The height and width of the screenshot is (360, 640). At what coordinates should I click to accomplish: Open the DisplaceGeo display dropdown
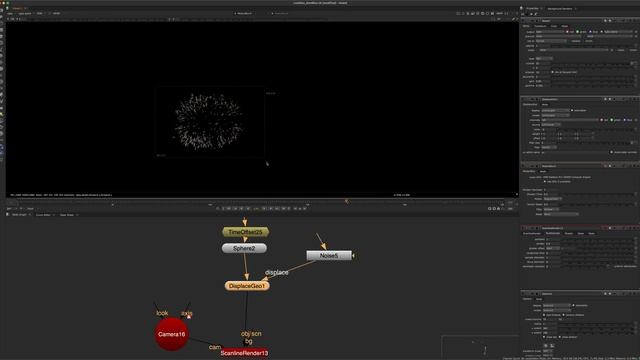[556, 110]
